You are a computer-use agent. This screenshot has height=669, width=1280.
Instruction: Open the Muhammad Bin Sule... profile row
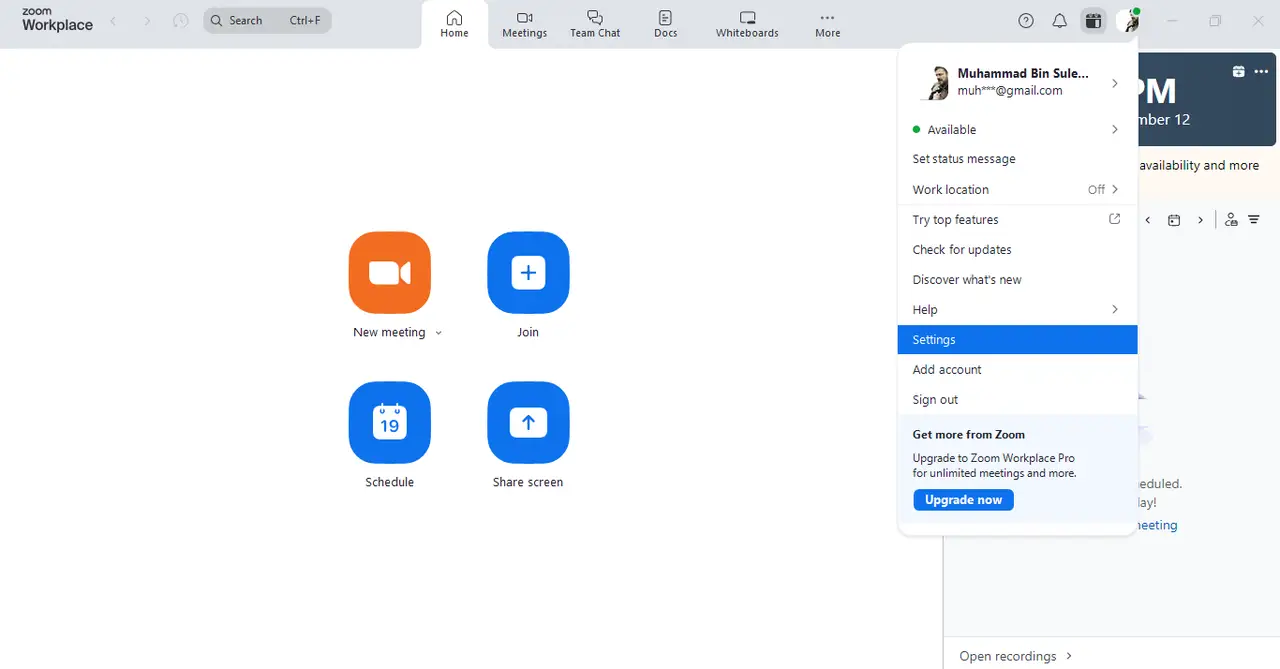1018,82
